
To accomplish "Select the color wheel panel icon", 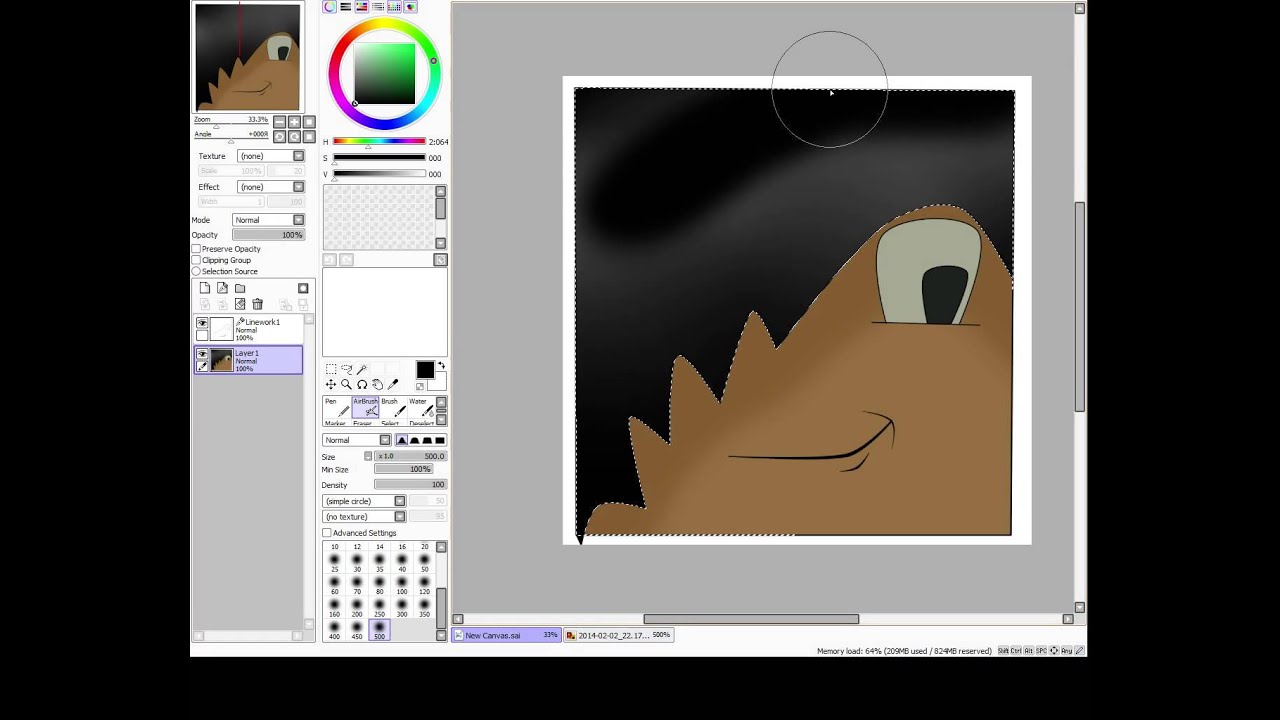I will click(329, 7).
